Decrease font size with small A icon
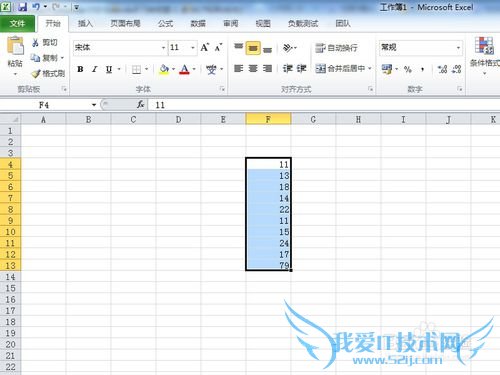Image resolution: width=500 pixels, height=375 pixels. tap(218, 48)
